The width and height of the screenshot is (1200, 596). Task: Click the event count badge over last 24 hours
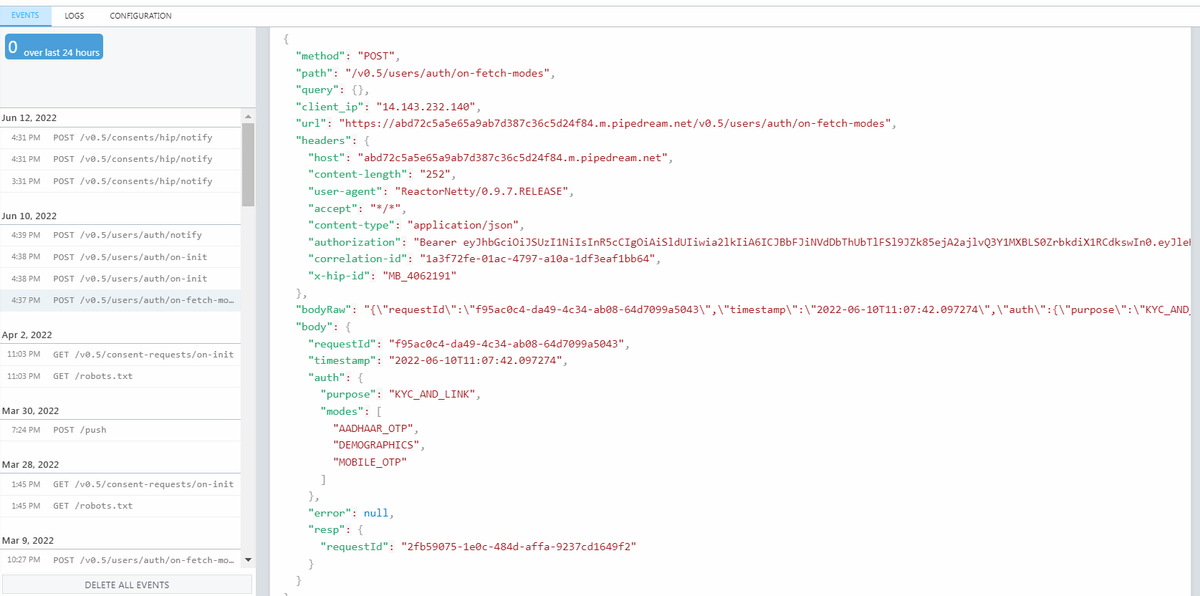(x=54, y=47)
